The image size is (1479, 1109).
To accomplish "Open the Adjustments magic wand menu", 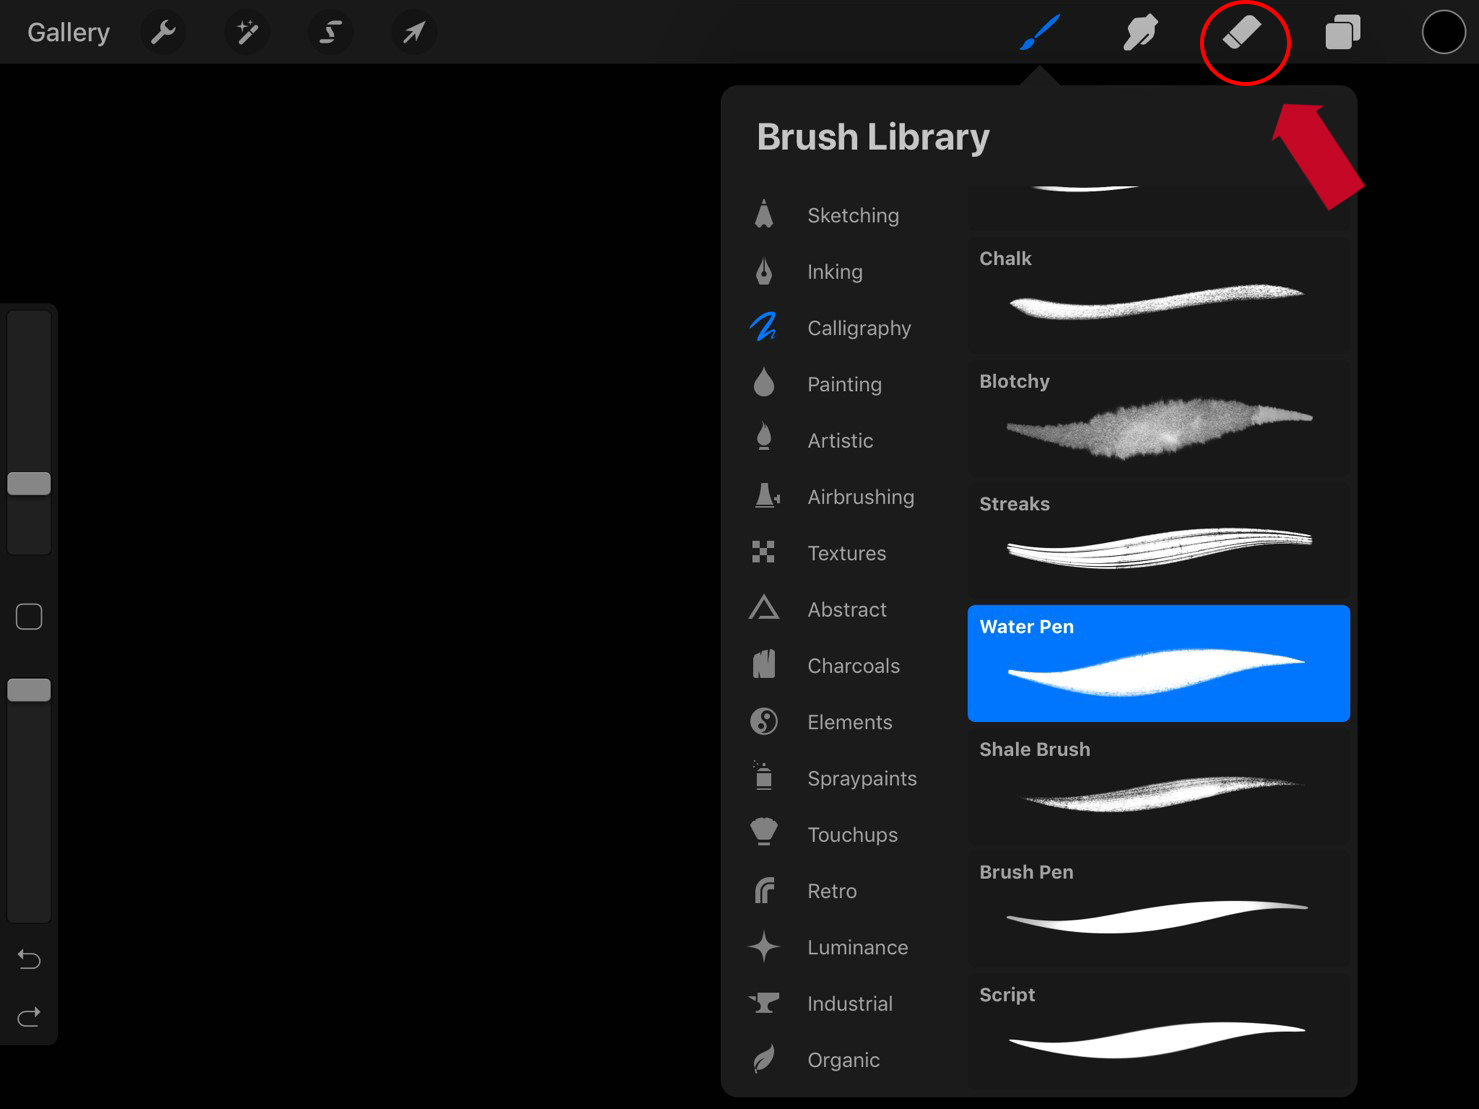I will point(247,33).
